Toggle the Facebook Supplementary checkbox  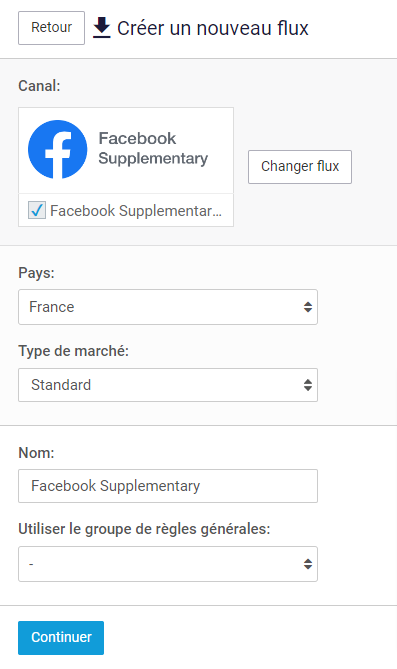coord(37,210)
